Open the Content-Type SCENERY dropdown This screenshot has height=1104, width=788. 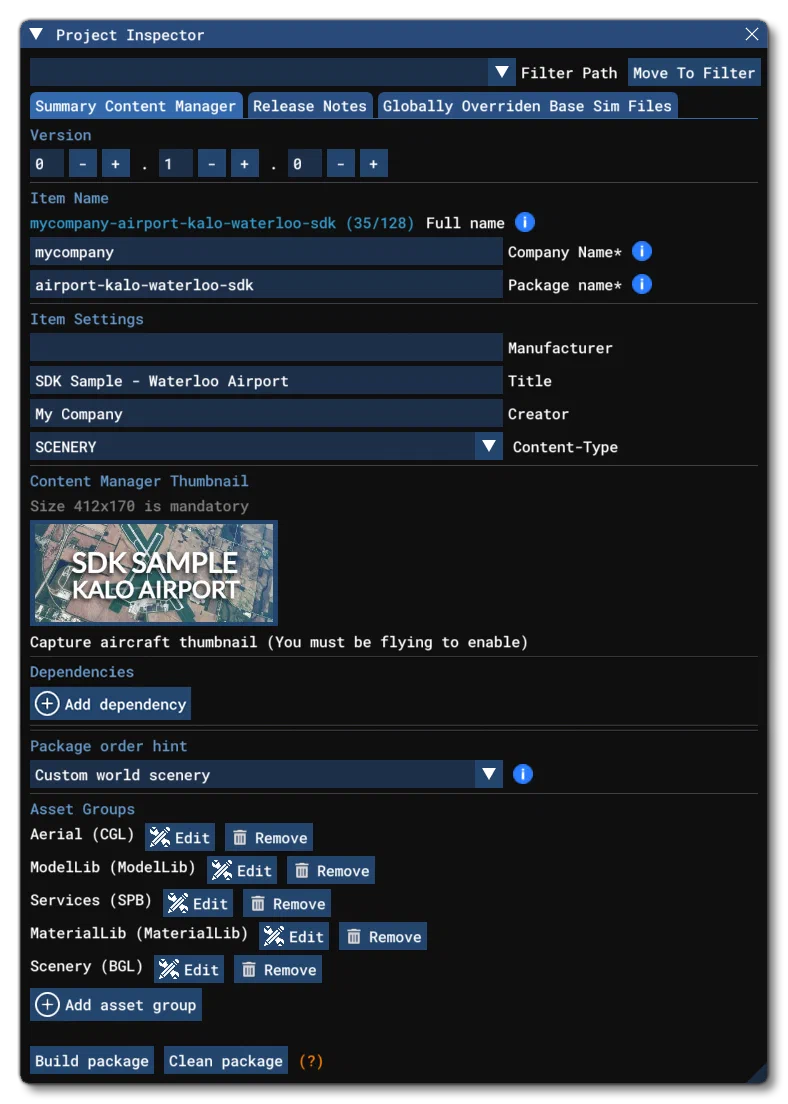click(266, 447)
